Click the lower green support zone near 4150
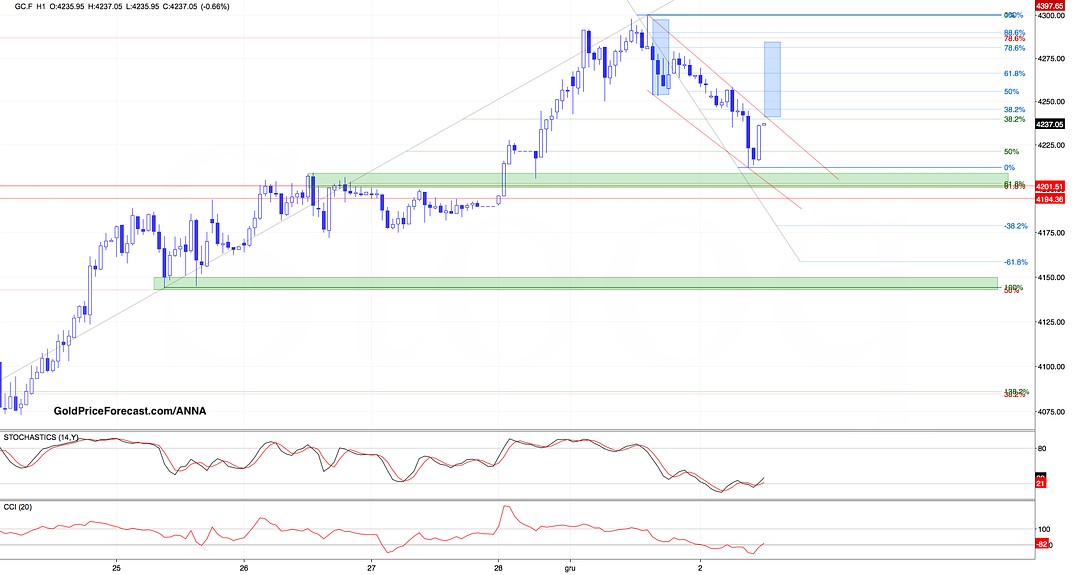Viewport: 1080px width, 575px height. coord(575,283)
